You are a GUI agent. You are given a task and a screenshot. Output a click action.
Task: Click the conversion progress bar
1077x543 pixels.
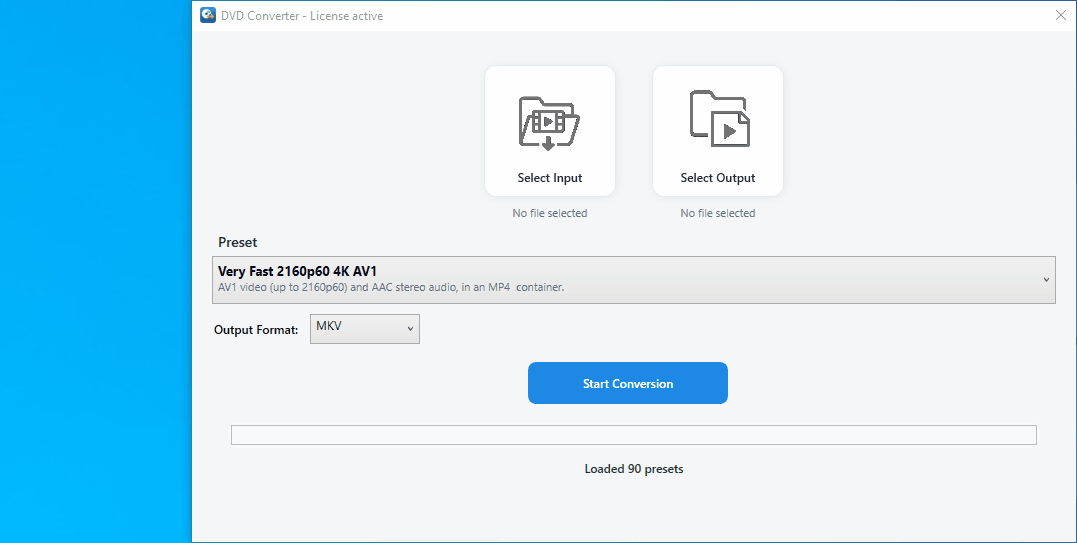coord(633,435)
